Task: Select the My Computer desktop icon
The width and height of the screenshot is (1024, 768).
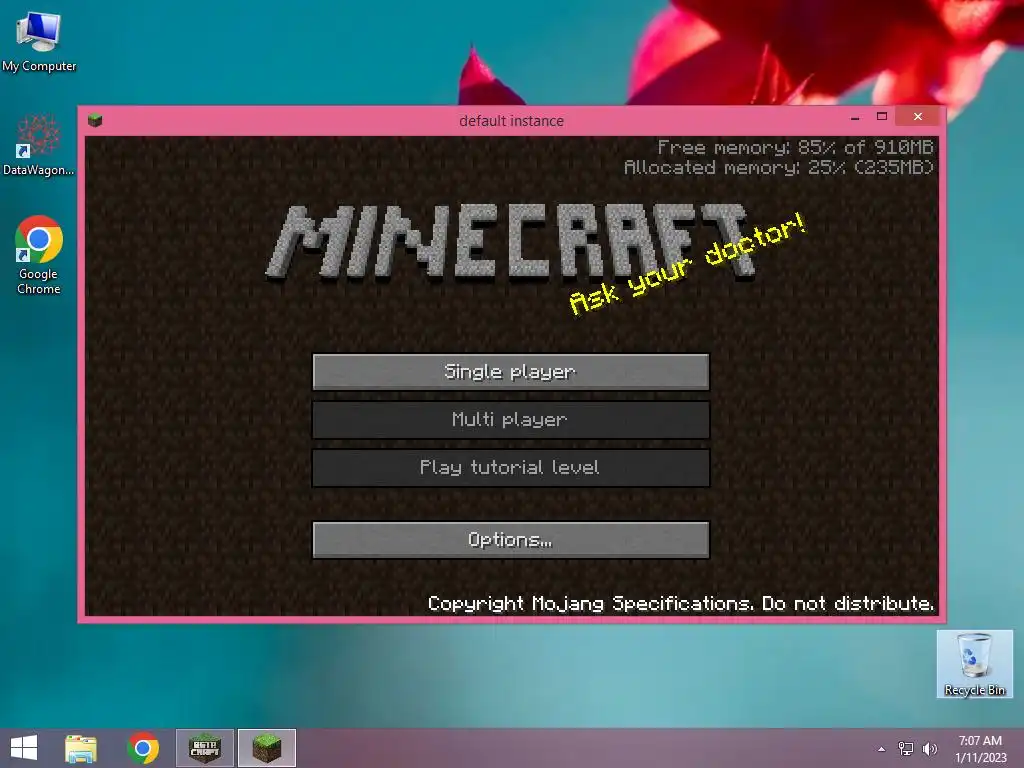Action: [x=39, y=42]
